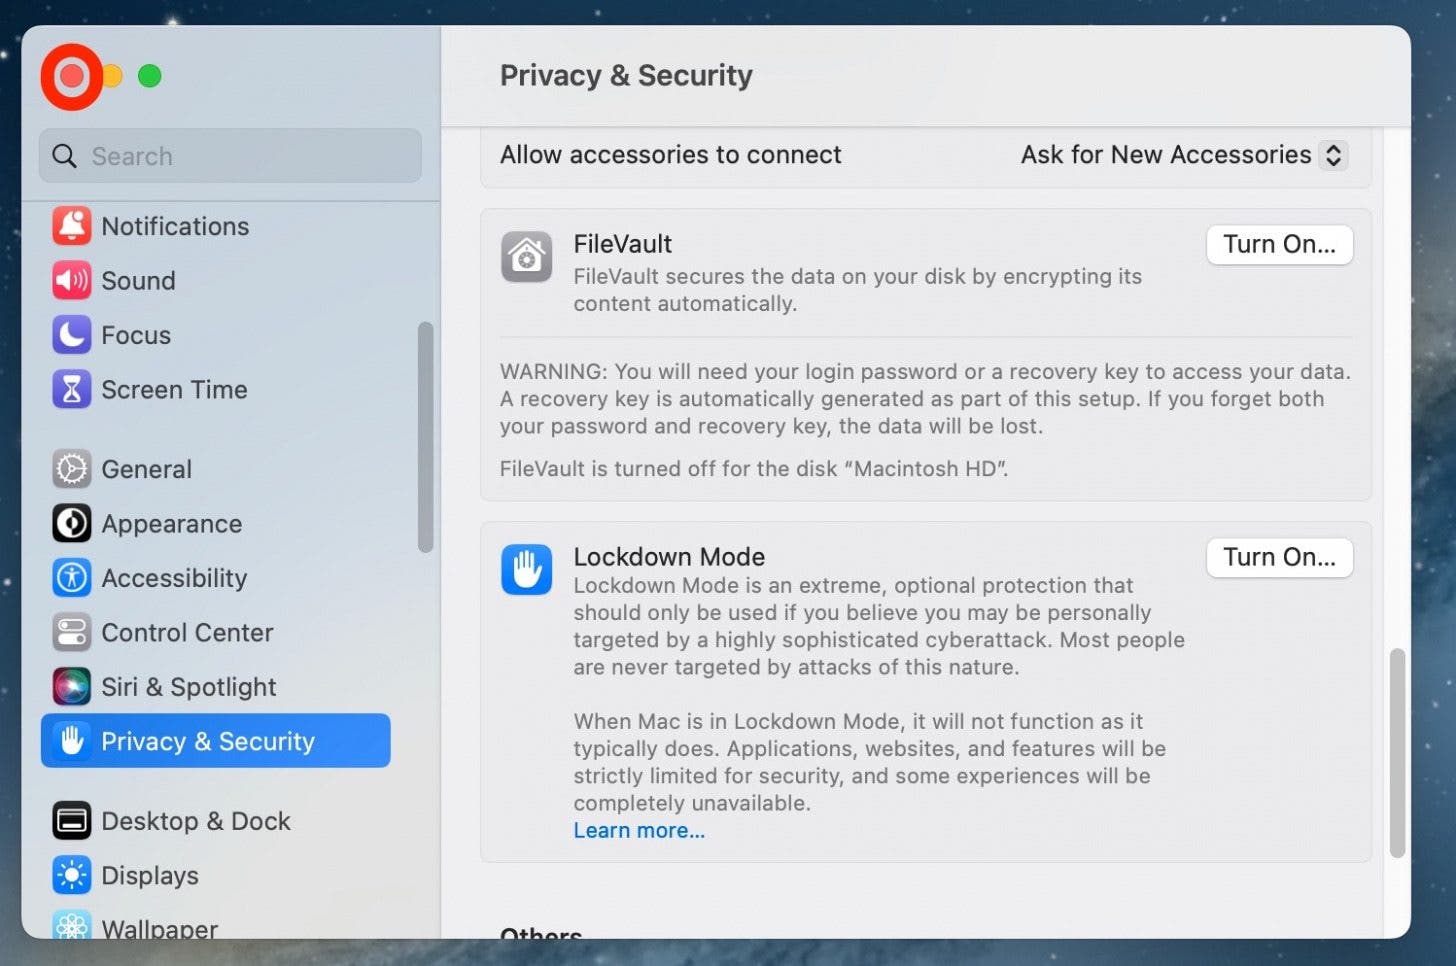Select the Focus moon icon
Viewport: 1456px width, 966px height.
click(x=72, y=335)
